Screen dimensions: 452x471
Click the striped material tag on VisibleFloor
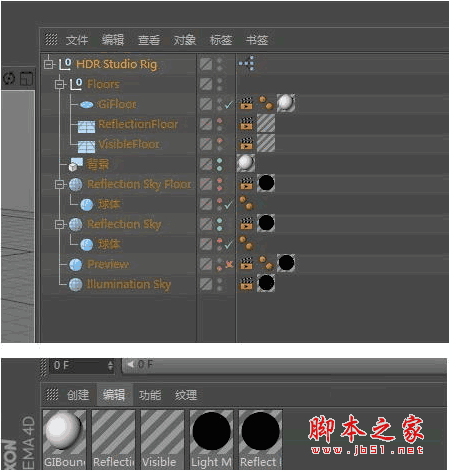click(266, 143)
